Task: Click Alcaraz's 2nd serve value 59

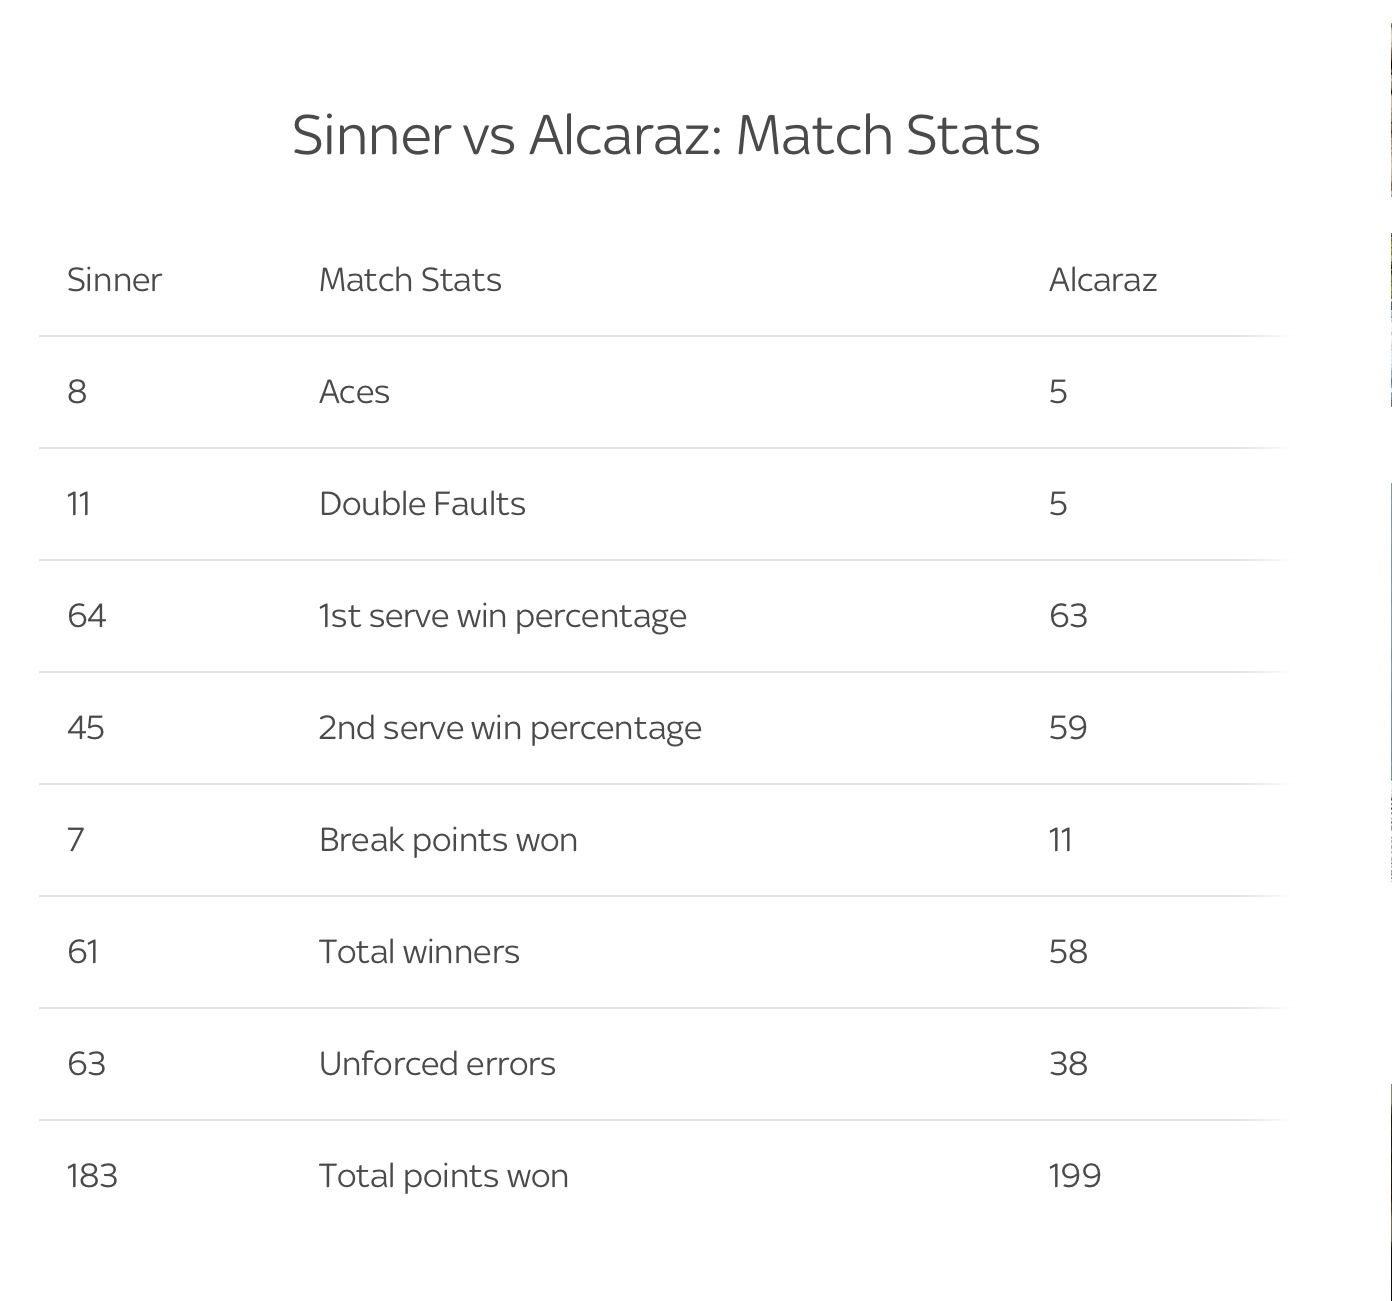Action: (x=1068, y=727)
